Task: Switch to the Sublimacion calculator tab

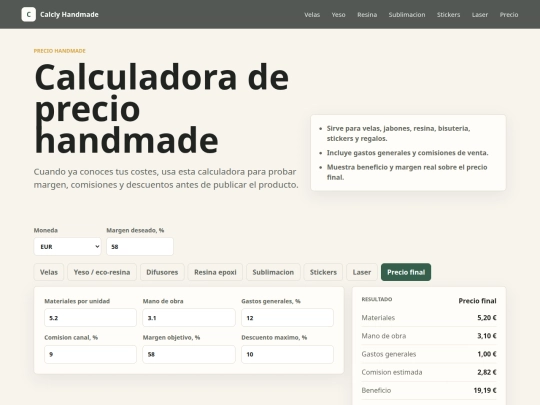Action: point(273,272)
